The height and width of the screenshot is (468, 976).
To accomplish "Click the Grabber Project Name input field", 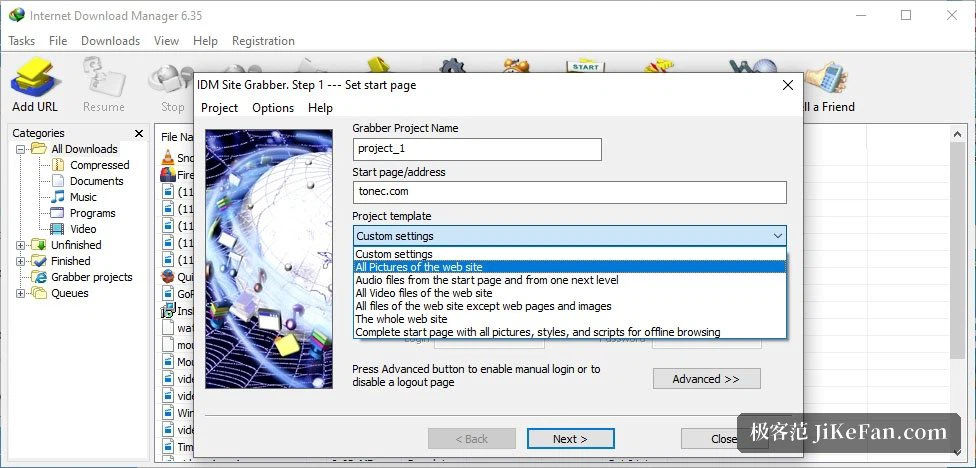I will click(477, 149).
